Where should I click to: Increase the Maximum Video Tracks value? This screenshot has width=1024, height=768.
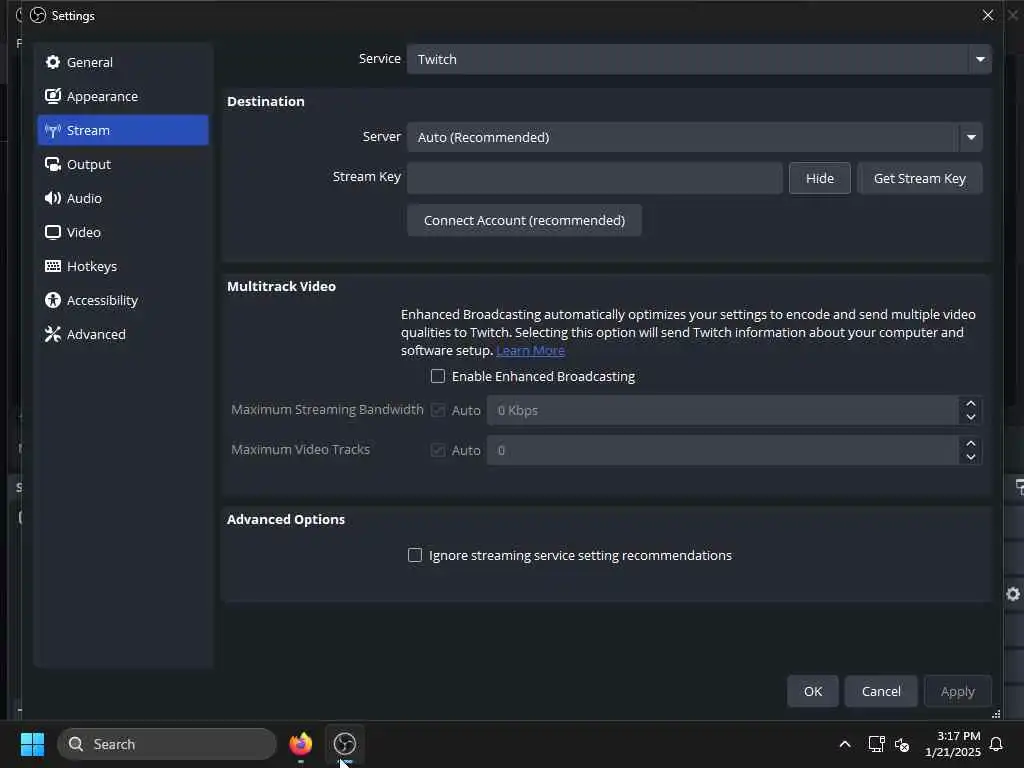point(970,443)
